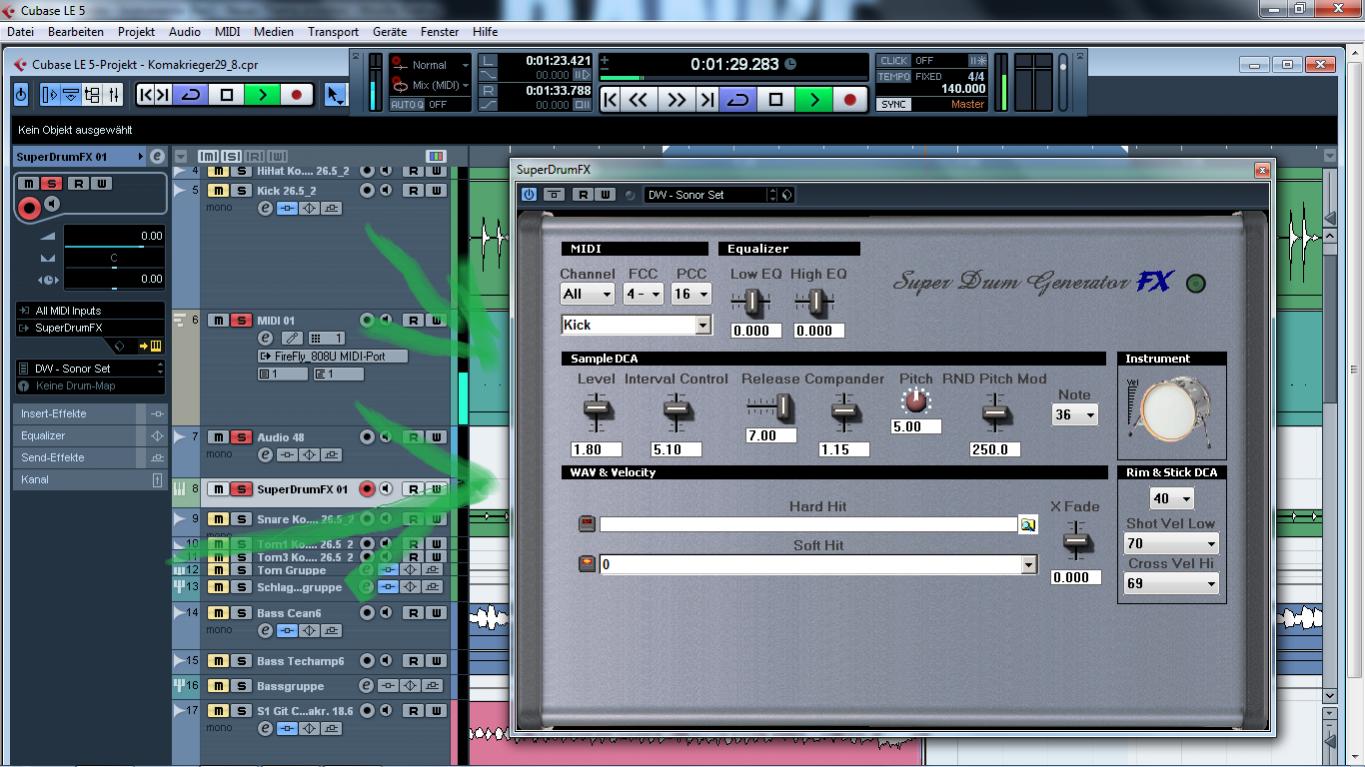Toggle the TEMPO track button
This screenshot has height=767, width=1365.
[893, 76]
